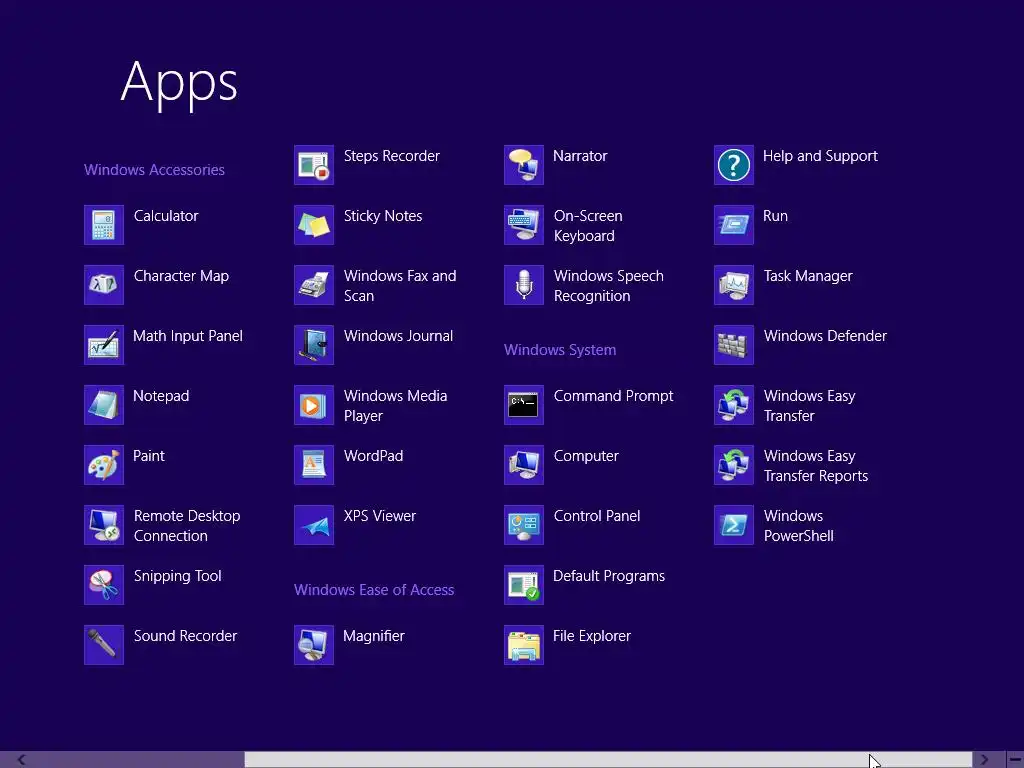This screenshot has width=1024, height=768.
Task: Click the 'Windows Defender' label text
Action: (825, 336)
